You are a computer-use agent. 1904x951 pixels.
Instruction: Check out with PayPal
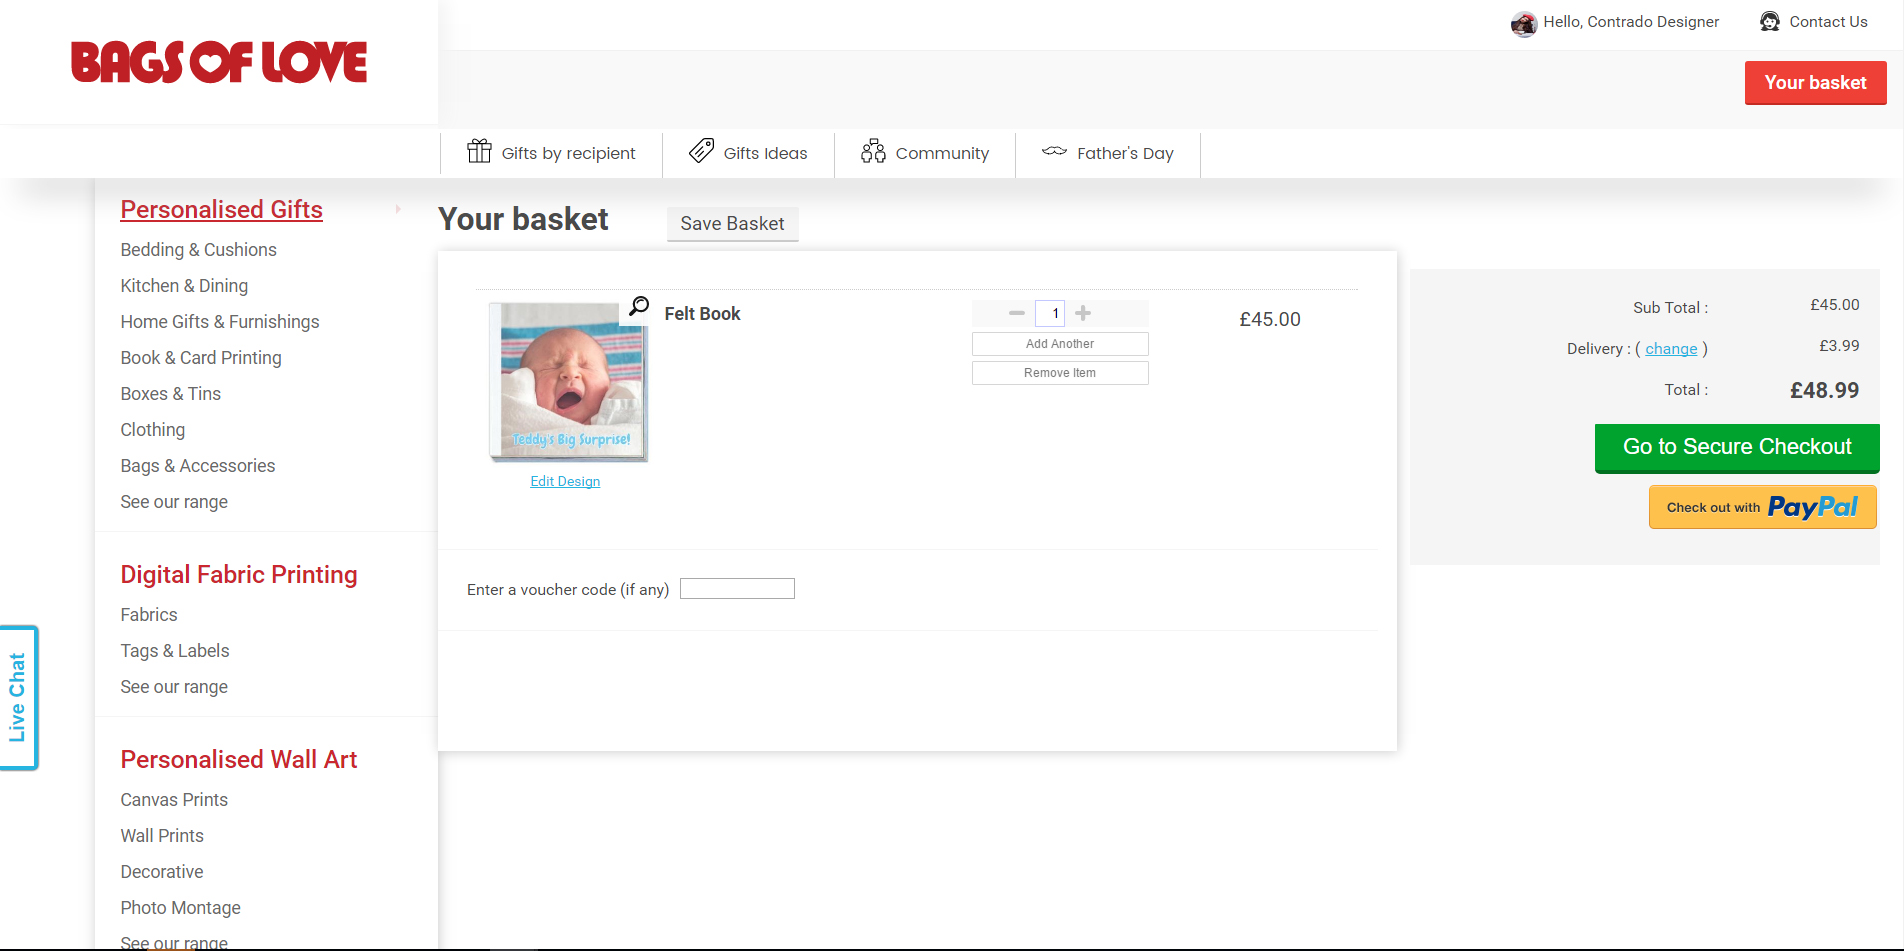click(1762, 507)
